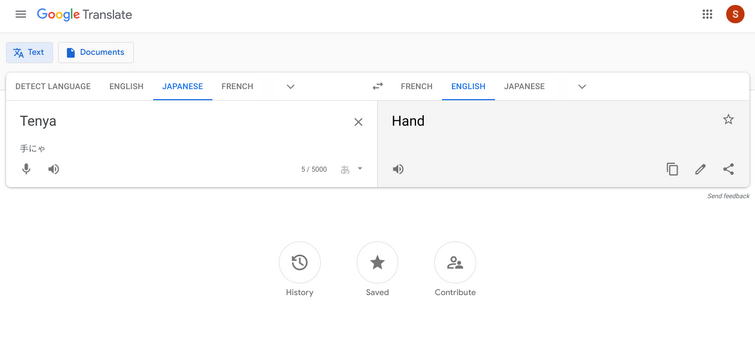Viewport: 755px width, 361px height.
Task: Click the Google Translate logo
Action: click(x=84, y=14)
